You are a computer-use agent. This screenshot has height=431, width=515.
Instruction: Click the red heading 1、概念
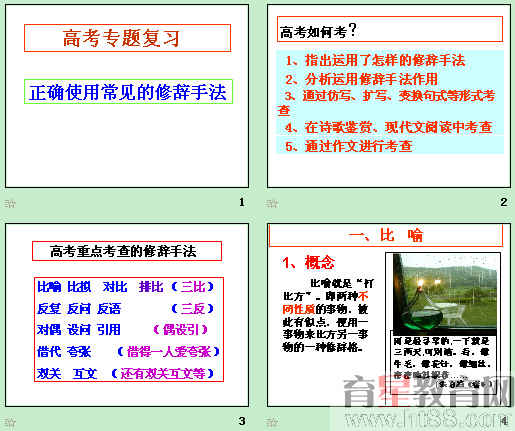click(x=308, y=263)
